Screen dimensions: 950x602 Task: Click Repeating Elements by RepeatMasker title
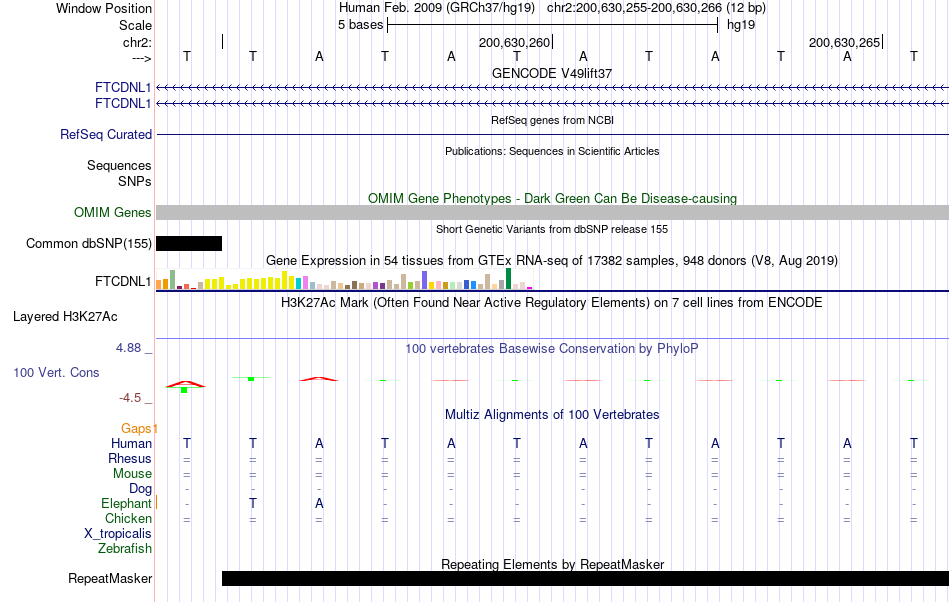(x=552, y=564)
